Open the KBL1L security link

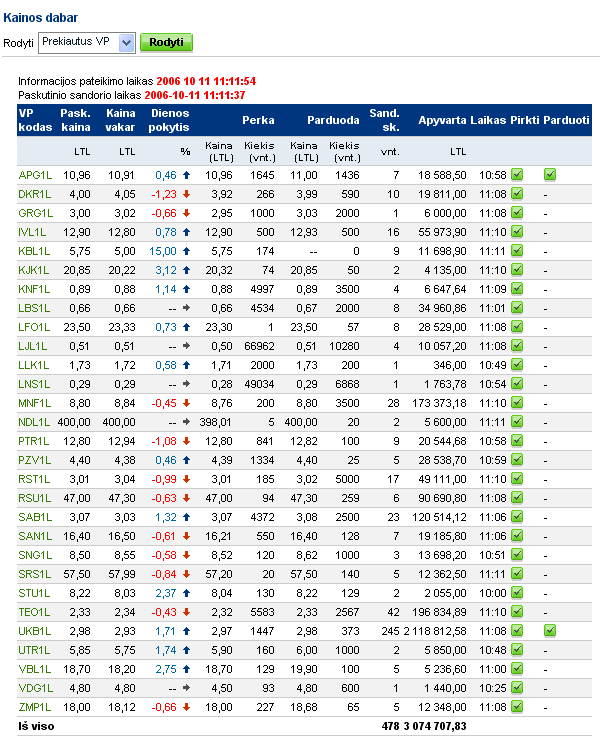tap(34, 251)
